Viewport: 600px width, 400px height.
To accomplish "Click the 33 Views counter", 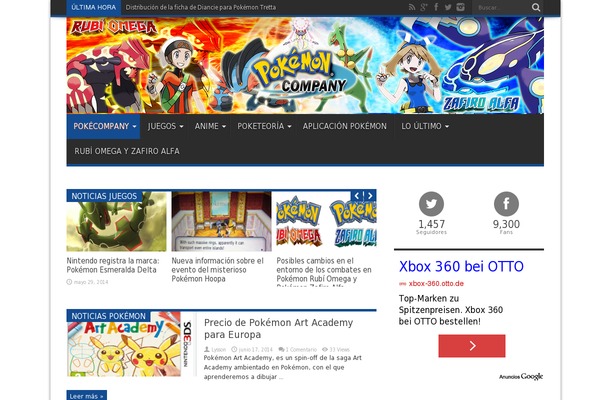I will click(x=339, y=349).
